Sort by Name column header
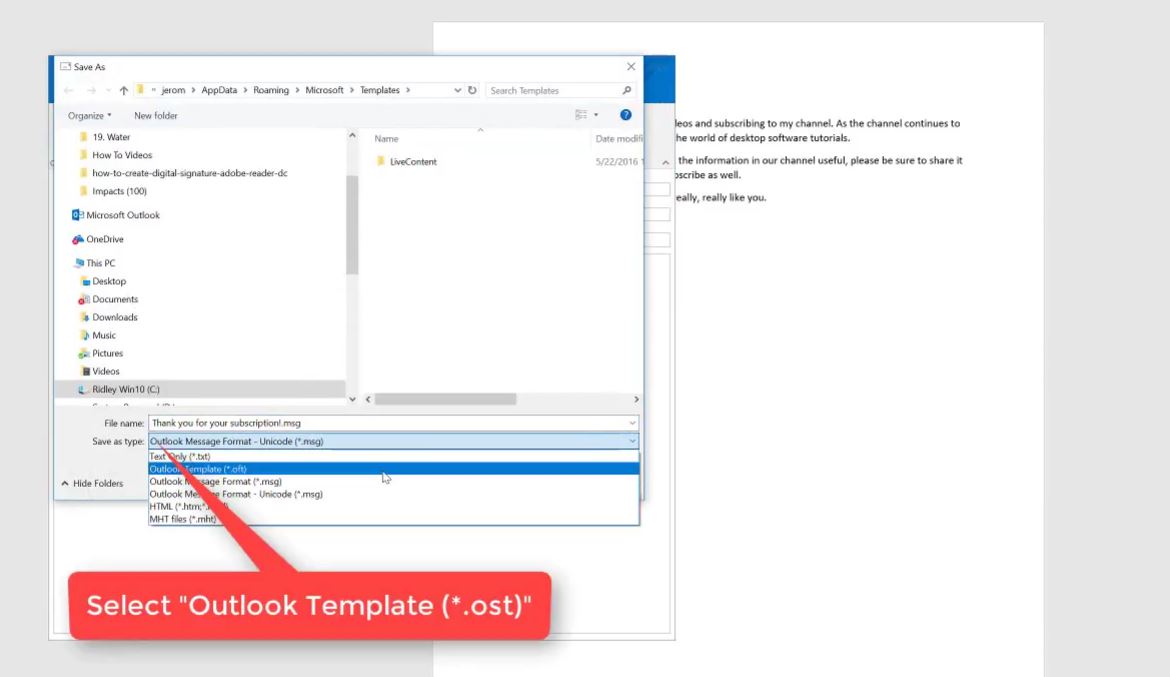1170x677 pixels. (387, 139)
